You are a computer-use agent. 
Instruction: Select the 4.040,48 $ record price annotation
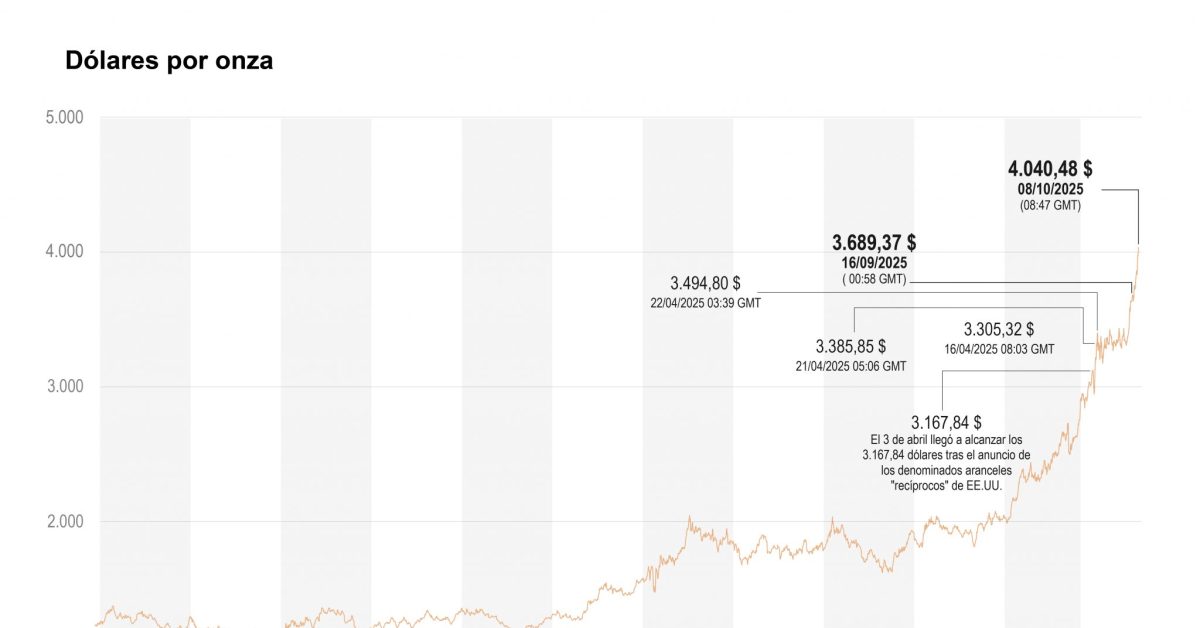(x=1050, y=169)
